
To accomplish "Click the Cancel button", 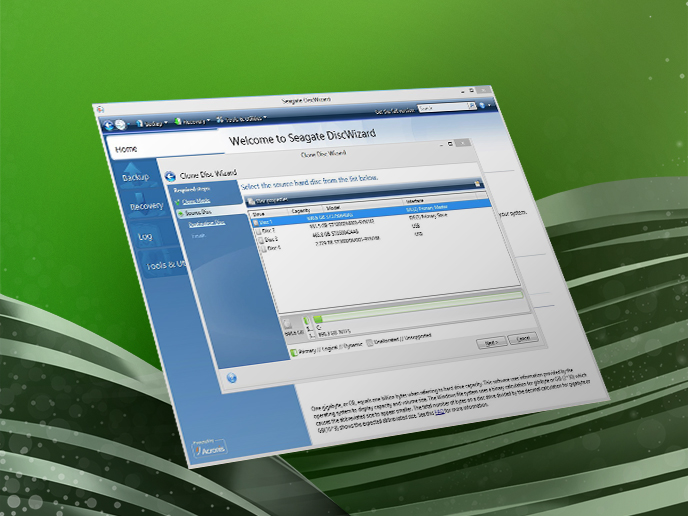I will 523,338.
